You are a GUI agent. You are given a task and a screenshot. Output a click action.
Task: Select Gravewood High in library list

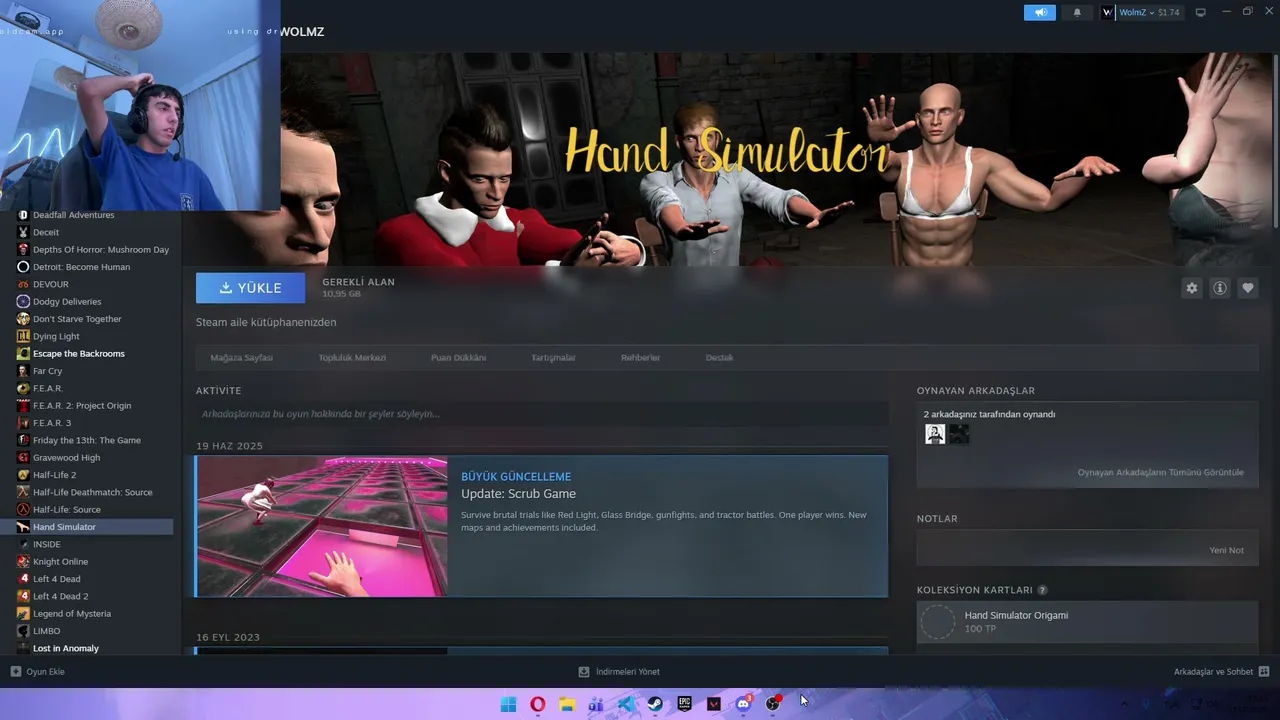[x=67, y=458]
